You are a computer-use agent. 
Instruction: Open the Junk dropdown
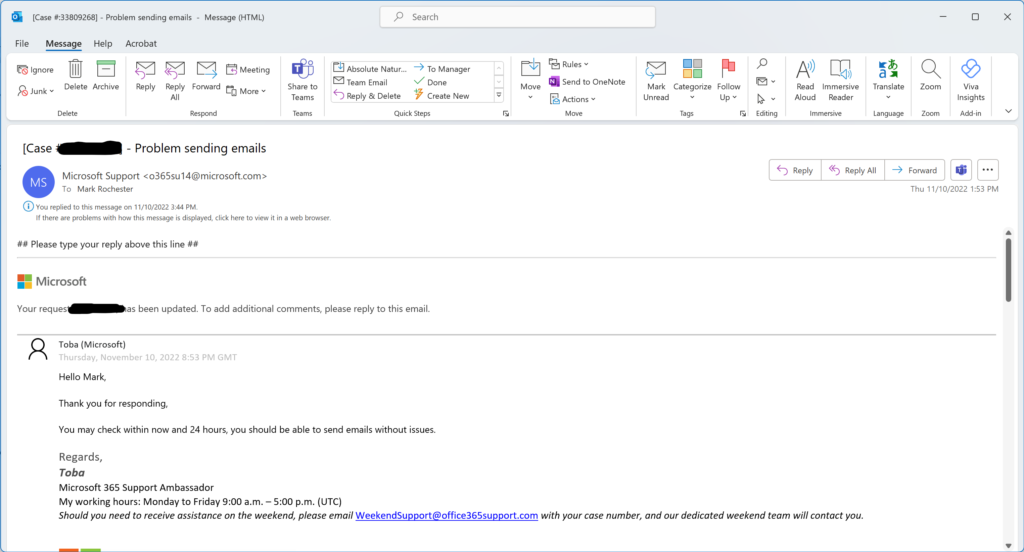[36, 91]
